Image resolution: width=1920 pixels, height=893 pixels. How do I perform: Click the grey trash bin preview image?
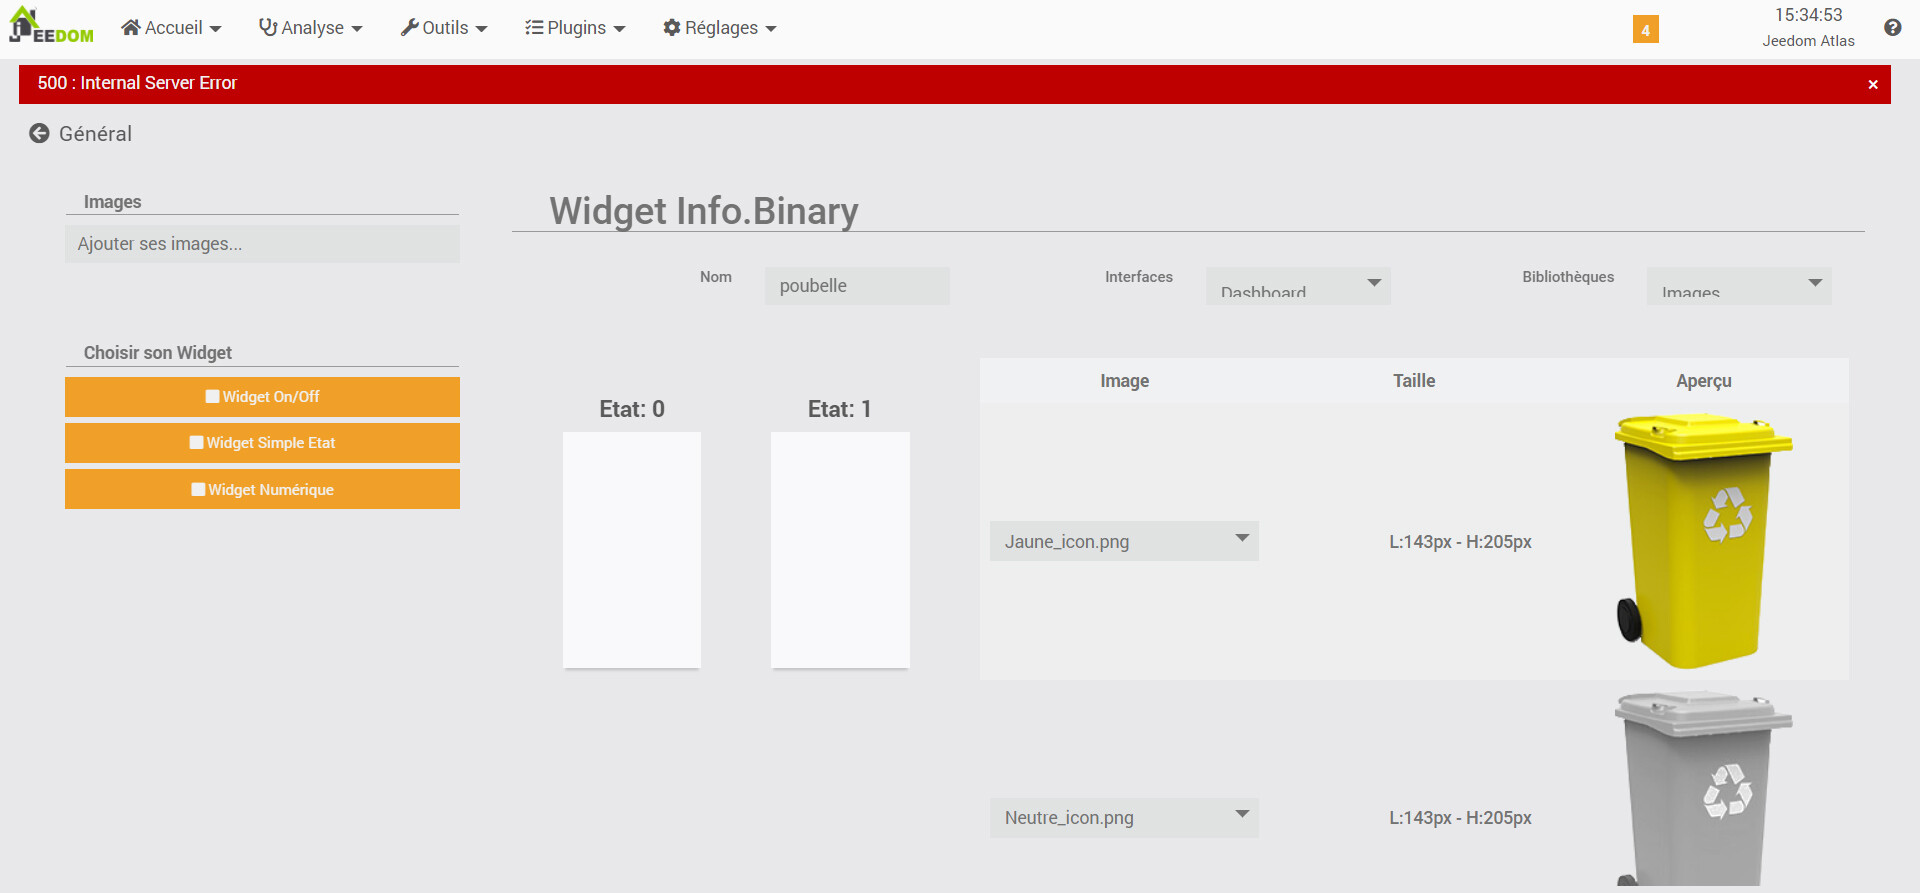(x=1702, y=790)
